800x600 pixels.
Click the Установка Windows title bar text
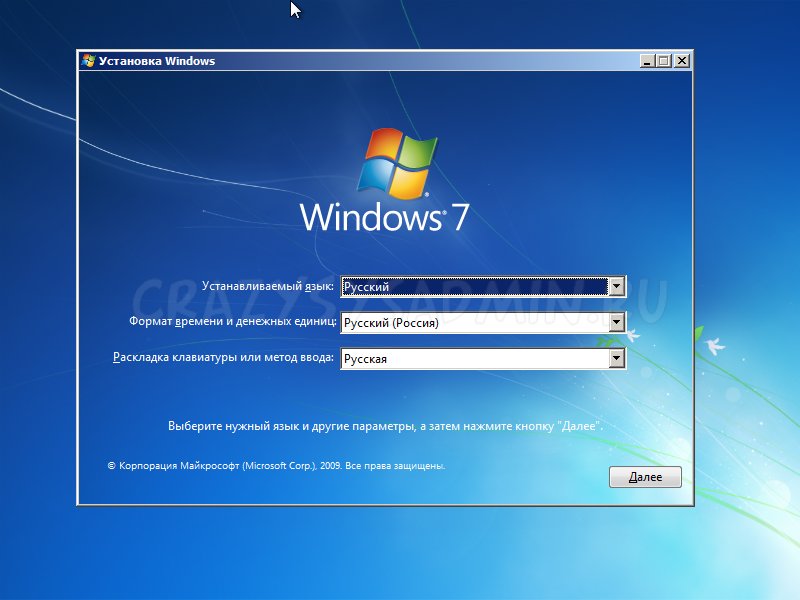[x=157, y=61]
